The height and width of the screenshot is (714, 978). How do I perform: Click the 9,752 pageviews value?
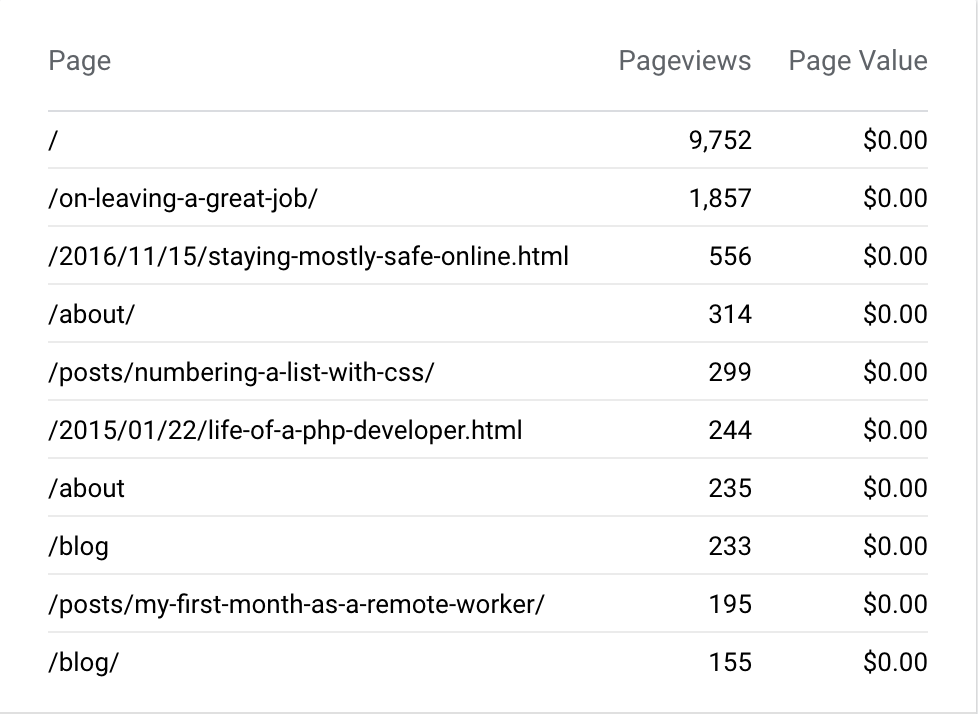[719, 140]
